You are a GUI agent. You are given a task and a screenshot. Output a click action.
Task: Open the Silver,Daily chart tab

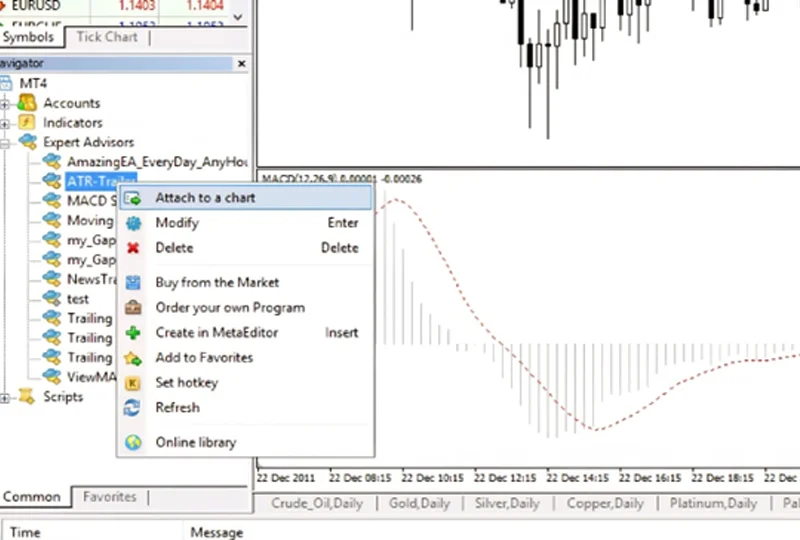click(x=507, y=503)
